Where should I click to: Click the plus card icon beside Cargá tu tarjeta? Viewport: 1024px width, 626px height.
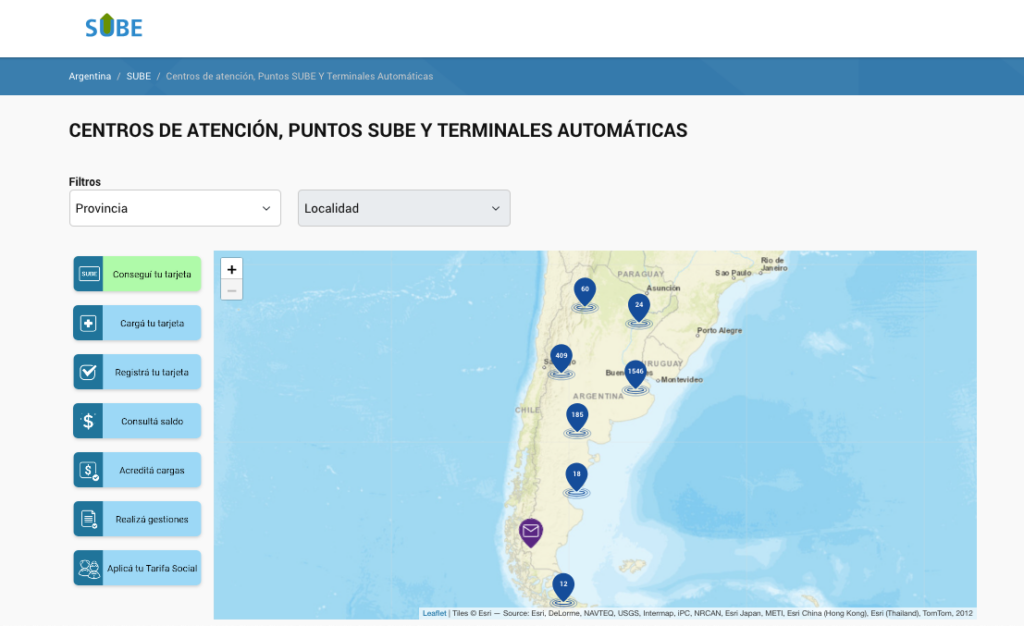(88, 323)
